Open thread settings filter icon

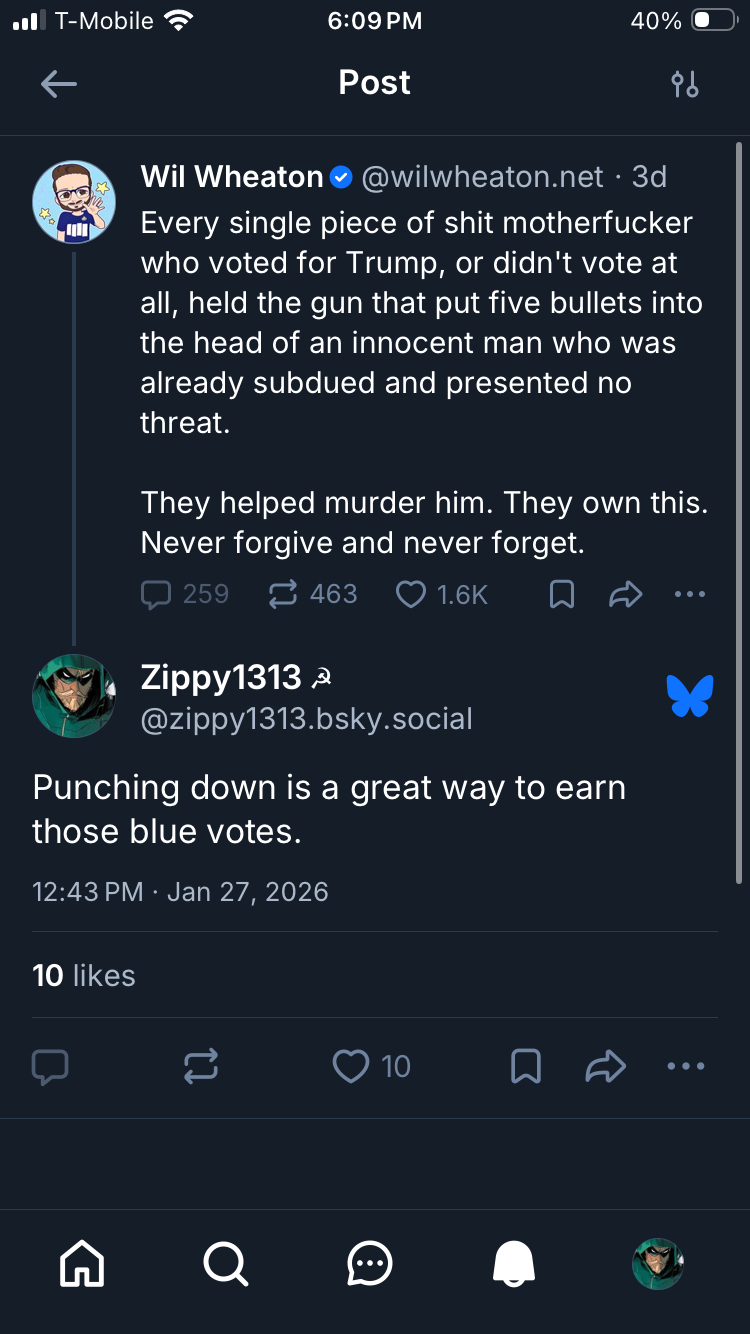pyautogui.click(x=685, y=84)
